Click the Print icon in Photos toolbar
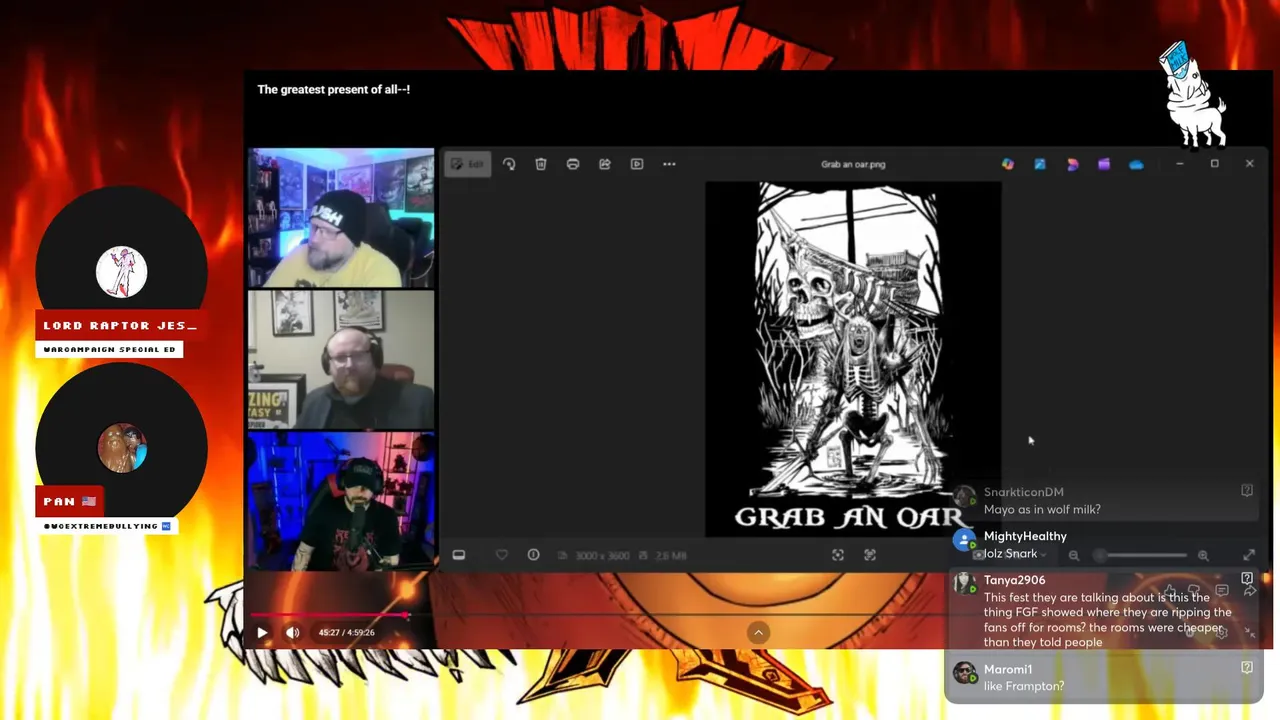Viewport: 1280px width, 720px height. point(573,164)
